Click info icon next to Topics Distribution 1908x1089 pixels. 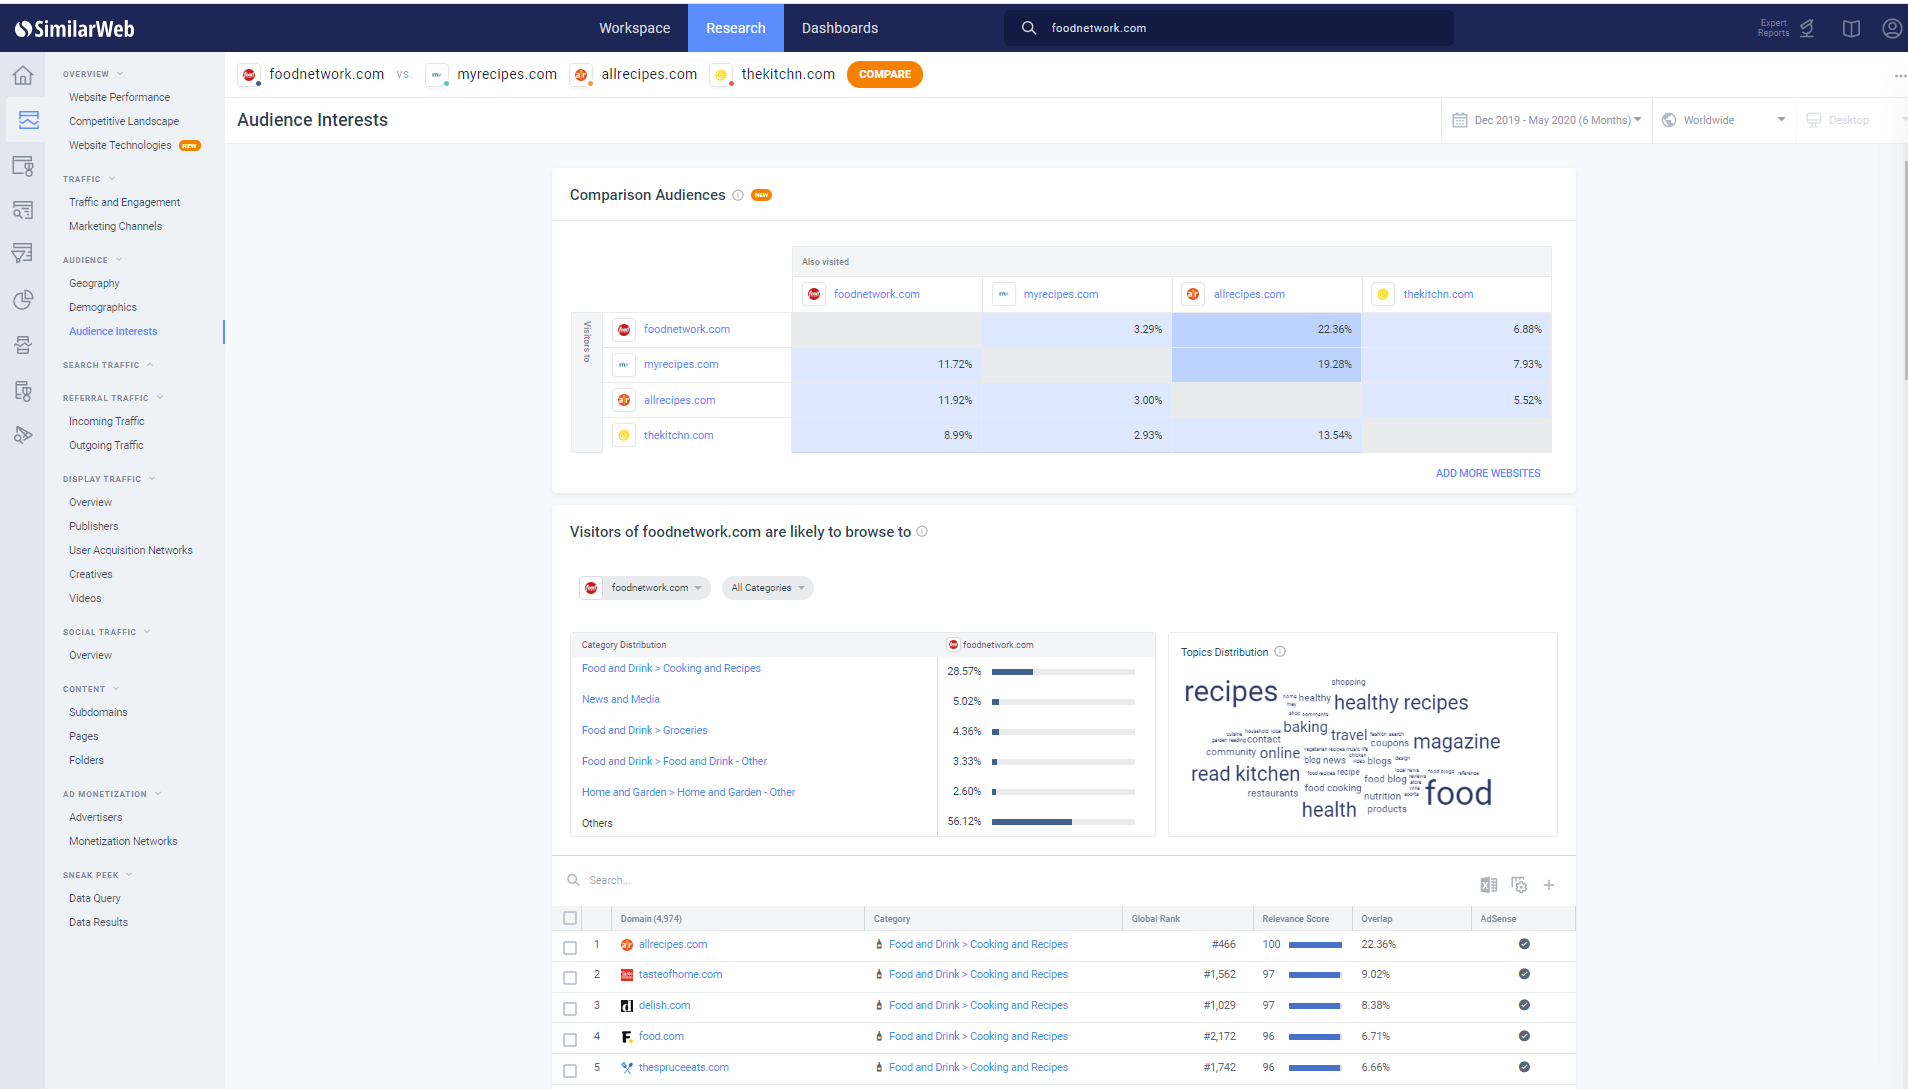pyautogui.click(x=1280, y=652)
